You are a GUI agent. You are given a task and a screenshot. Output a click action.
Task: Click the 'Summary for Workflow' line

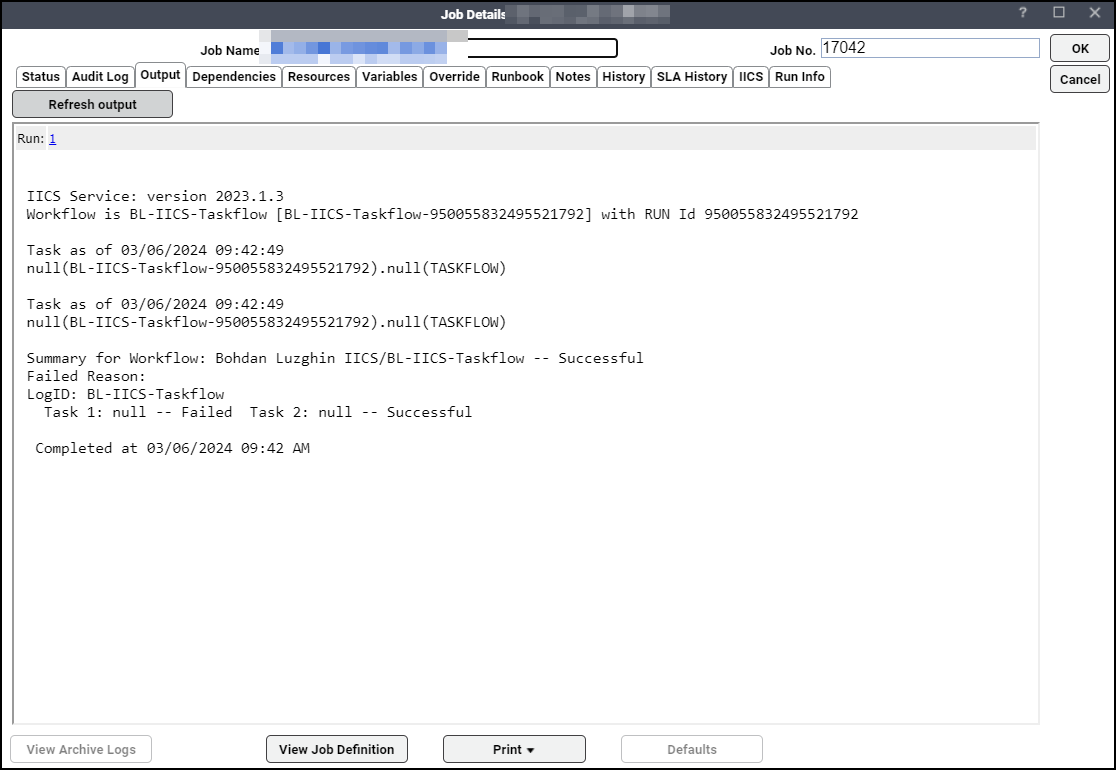(x=335, y=358)
